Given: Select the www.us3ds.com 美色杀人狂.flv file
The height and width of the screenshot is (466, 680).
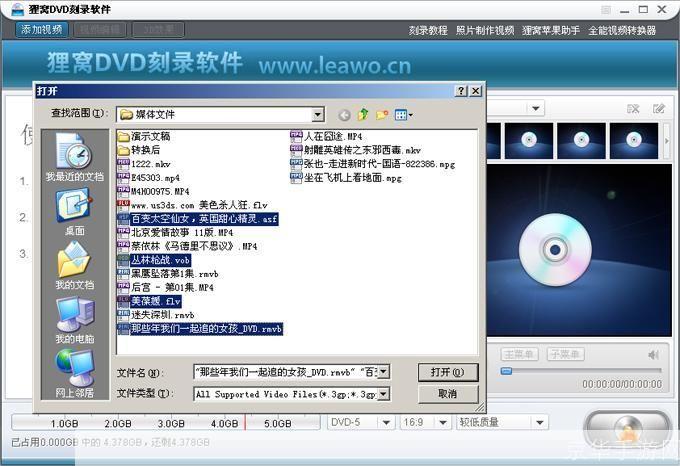Looking at the screenshot, I should [x=193, y=205].
